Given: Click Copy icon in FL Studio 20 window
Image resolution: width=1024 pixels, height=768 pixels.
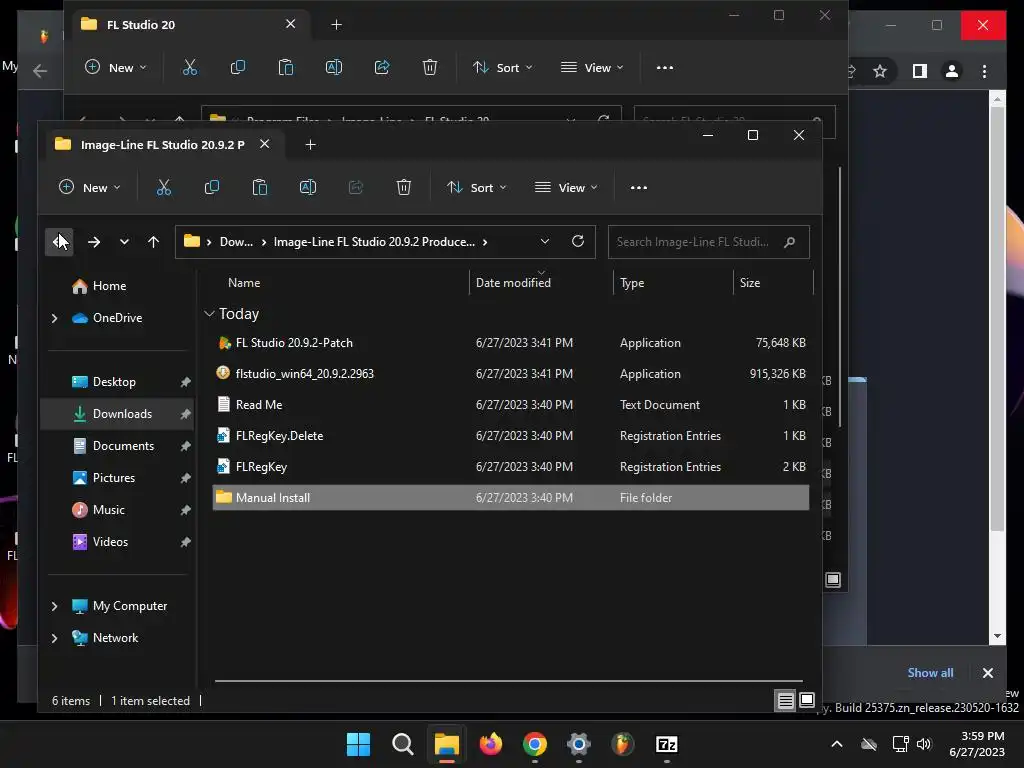Looking at the screenshot, I should (238, 67).
